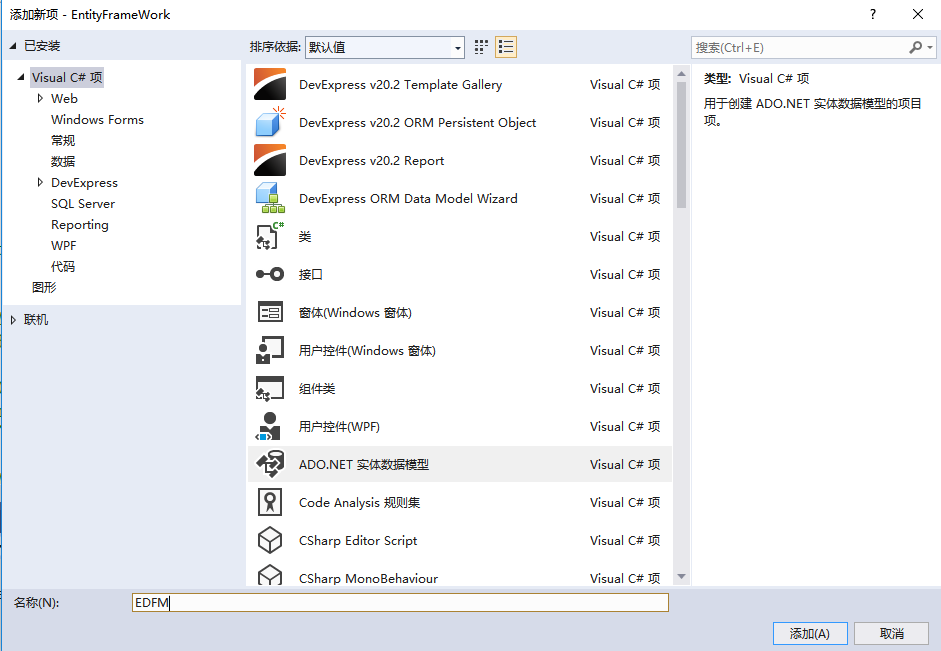Open the 排序依据 默认值 dropdown

(385, 47)
